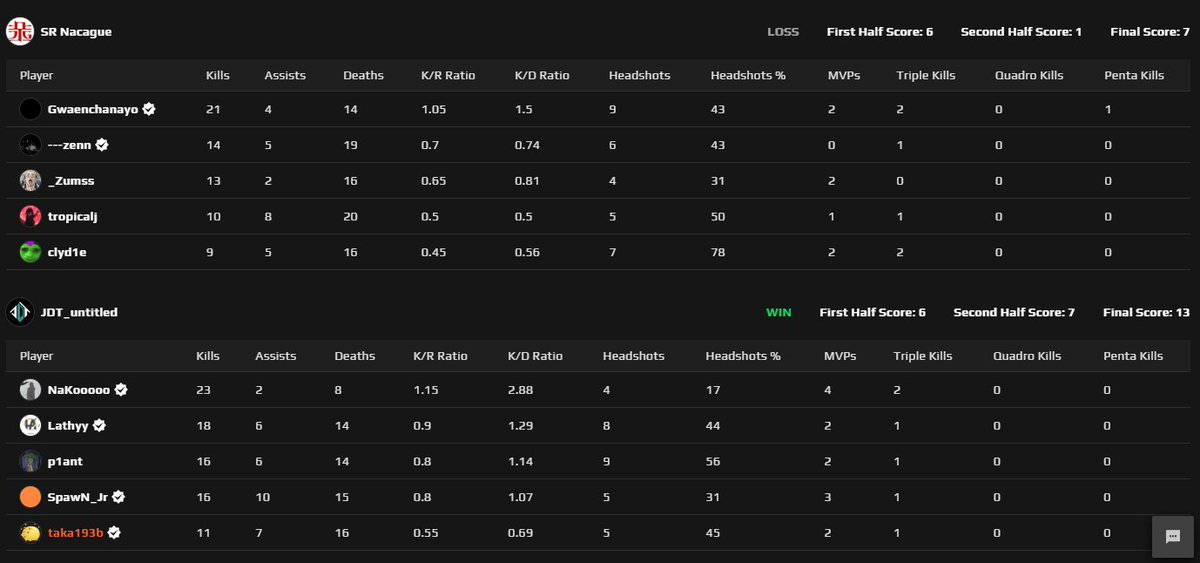Click NaKooooo's kills value 23
This screenshot has height=563, width=1200.
[205, 391]
